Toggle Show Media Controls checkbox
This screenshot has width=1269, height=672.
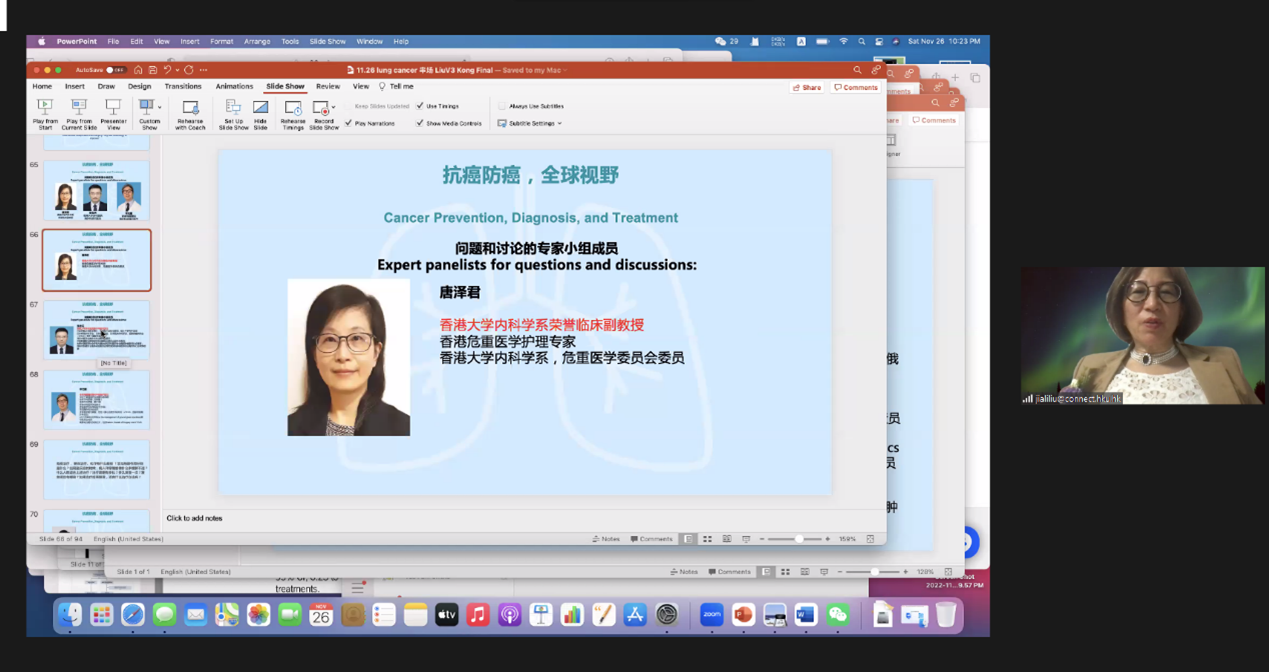(x=420, y=123)
